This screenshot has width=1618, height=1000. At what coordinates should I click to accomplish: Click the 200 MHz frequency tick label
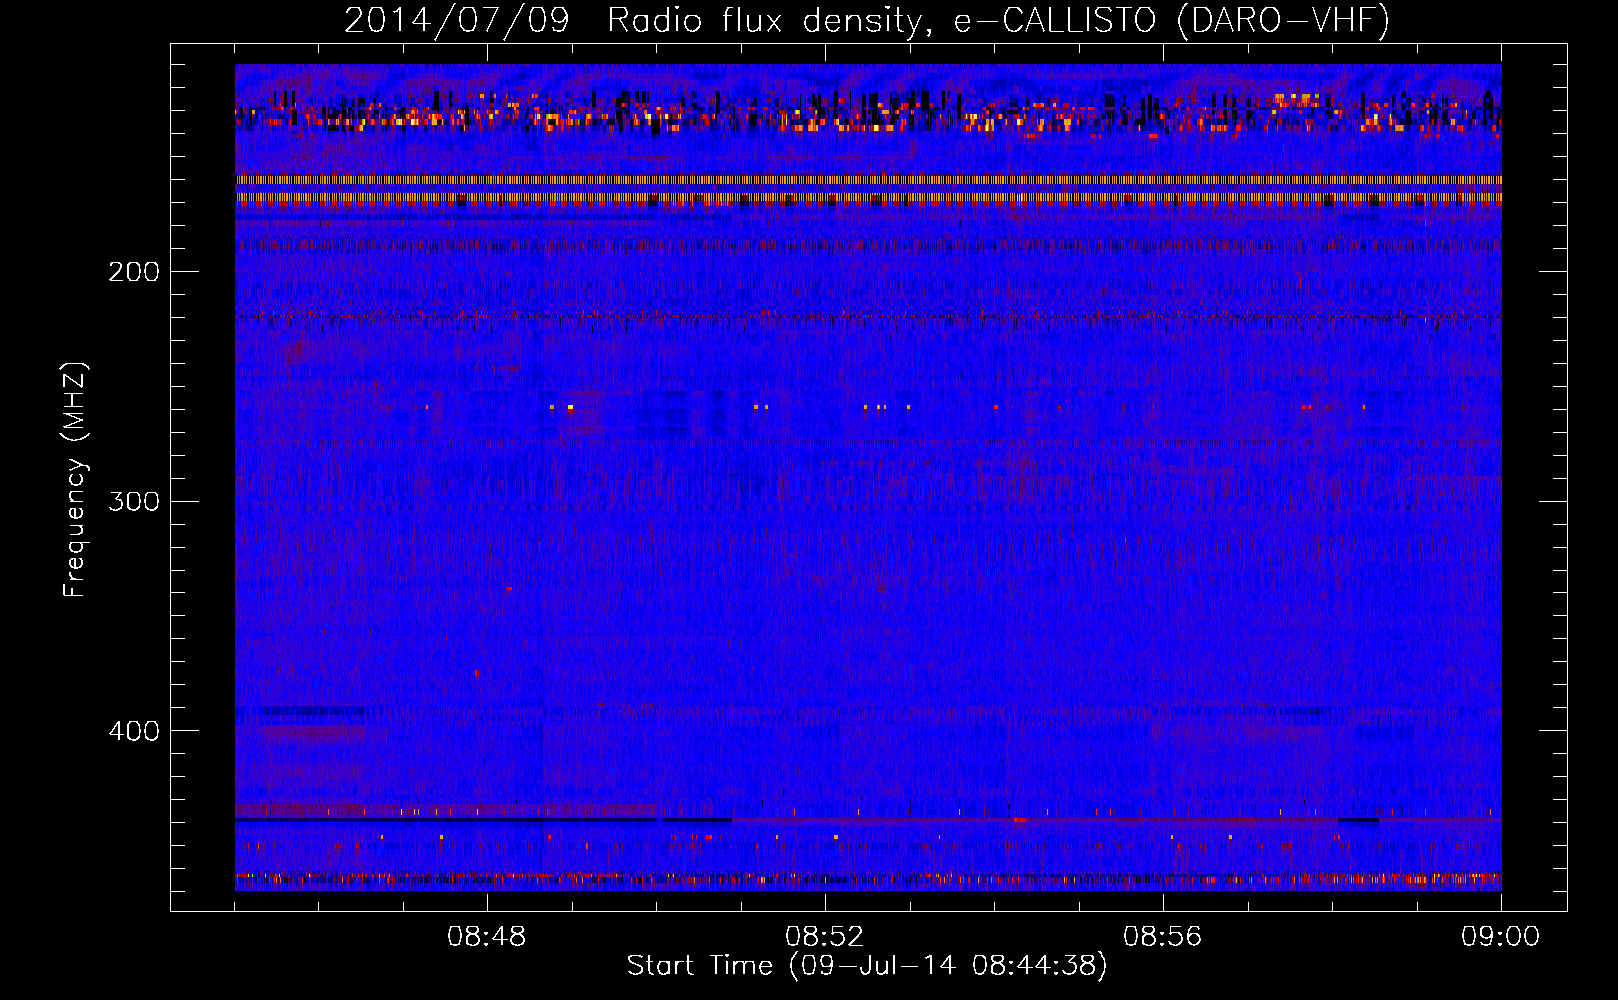tap(134, 272)
